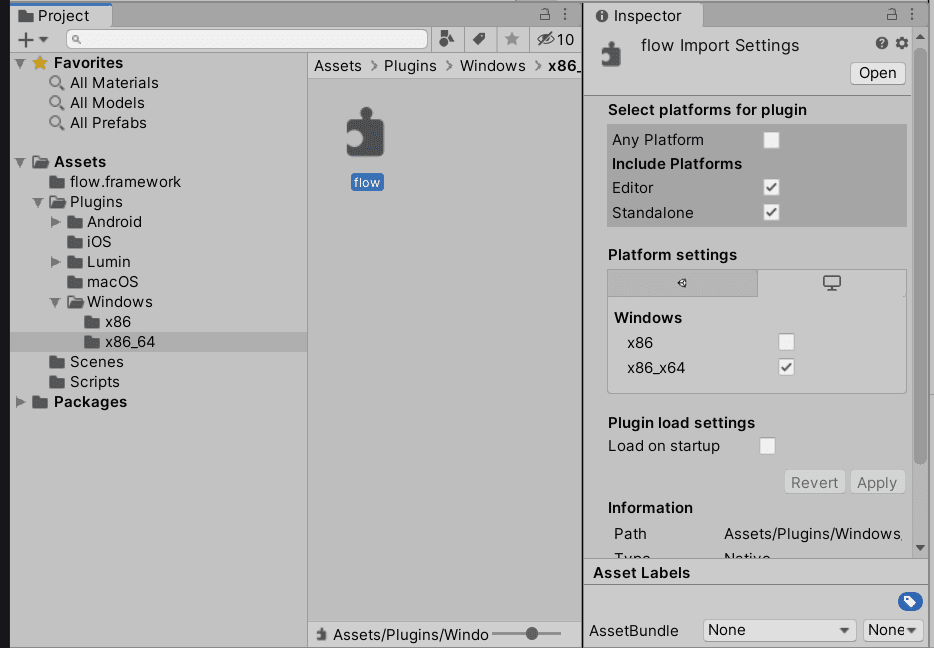Expand the Packages section
The height and width of the screenshot is (648, 934).
pyautogui.click(x=20, y=402)
